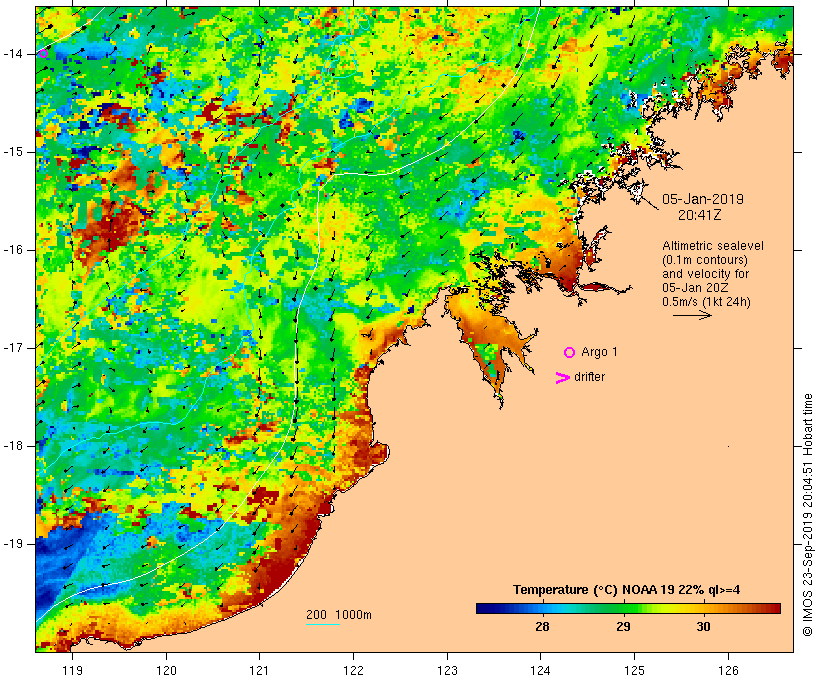Screen dimensions: 820x680
Task: Click the '0.5m/s (1kt 24h)' text
Action: (707, 302)
